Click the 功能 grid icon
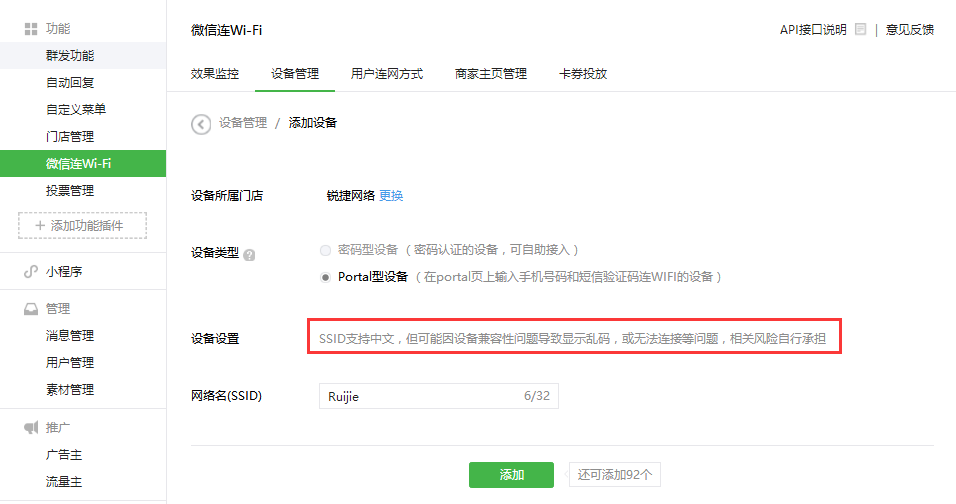 point(30,29)
